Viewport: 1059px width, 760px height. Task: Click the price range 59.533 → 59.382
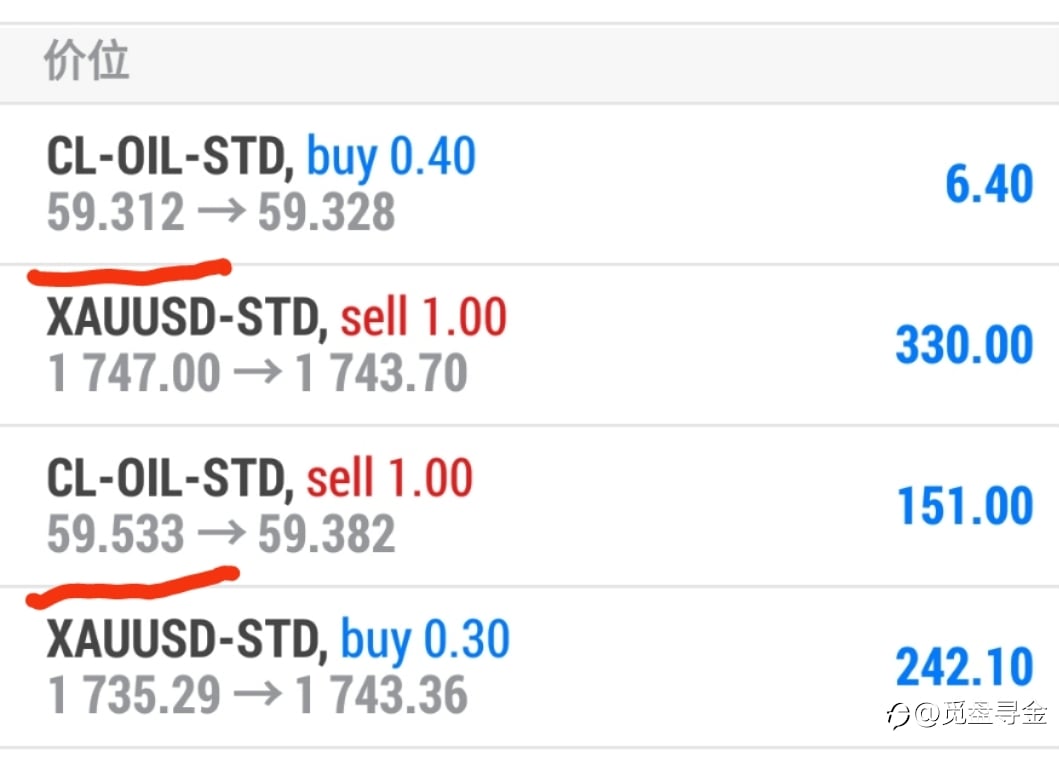pyautogui.click(x=221, y=534)
